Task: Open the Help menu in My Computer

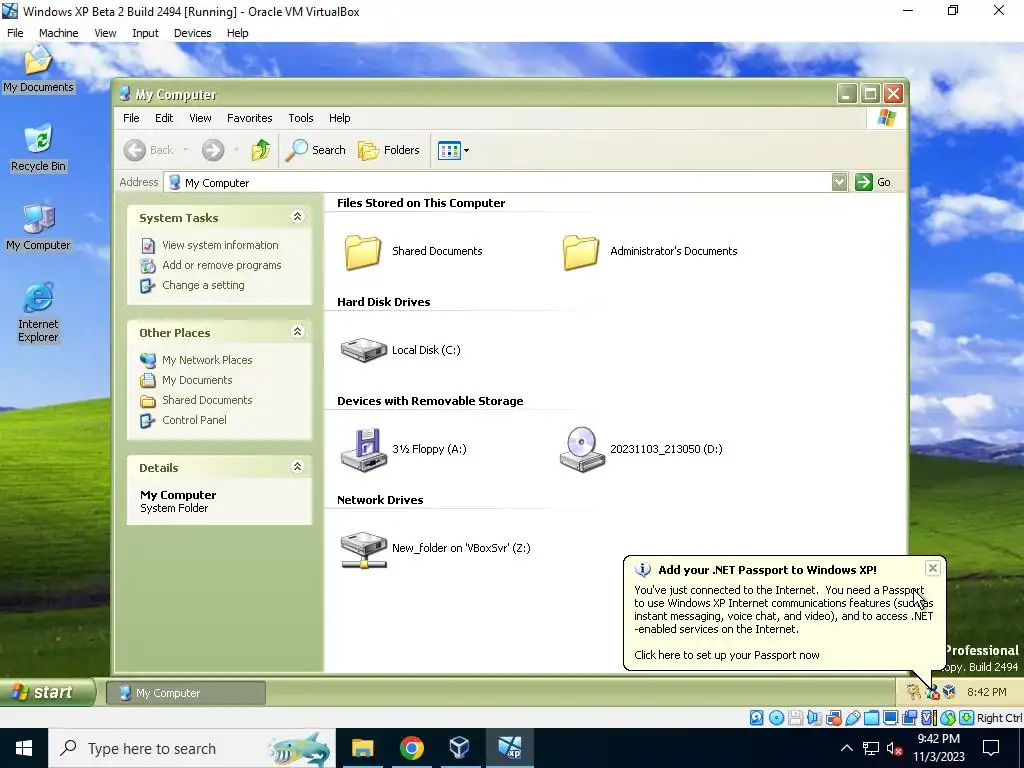Action: coord(340,118)
